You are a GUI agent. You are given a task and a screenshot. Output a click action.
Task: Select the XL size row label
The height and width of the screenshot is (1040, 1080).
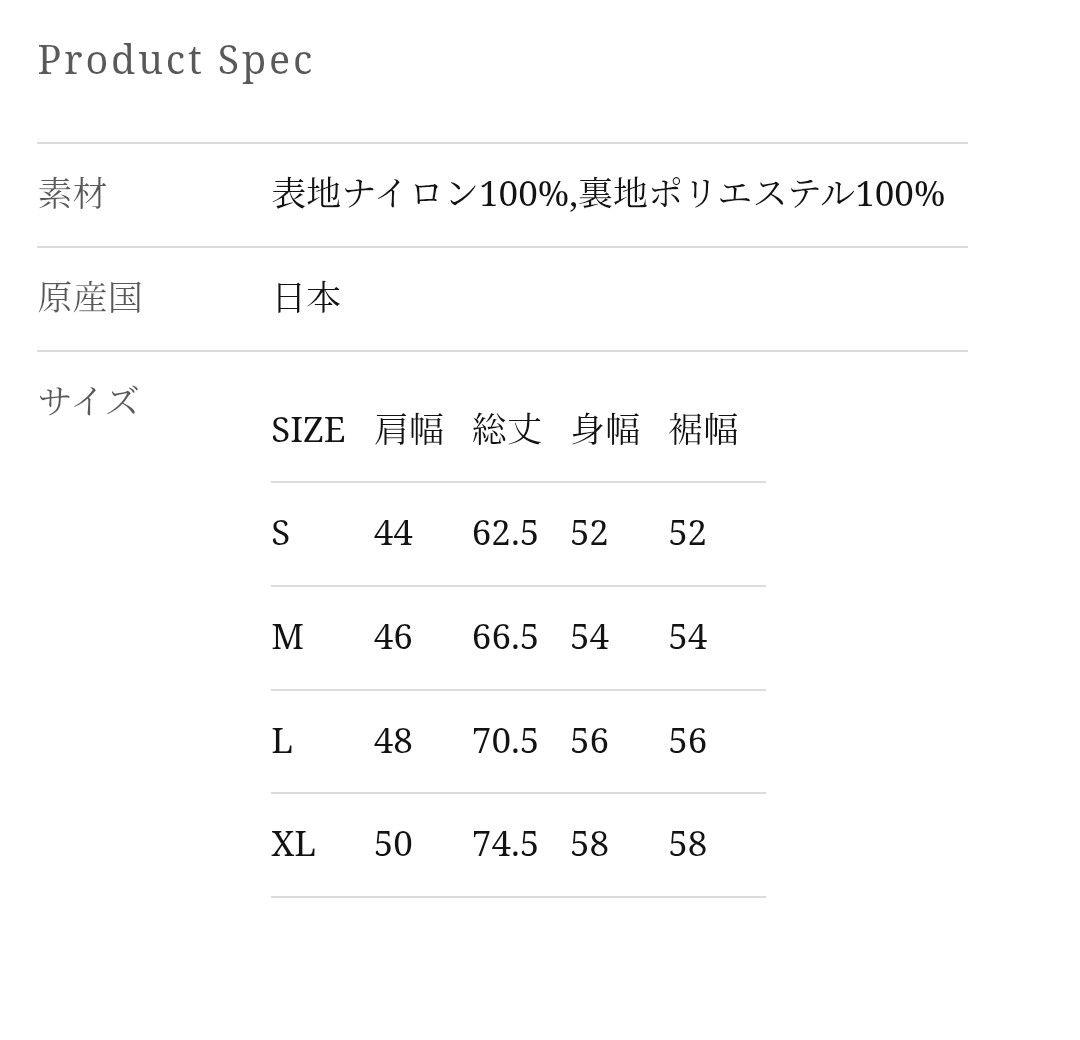293,844
